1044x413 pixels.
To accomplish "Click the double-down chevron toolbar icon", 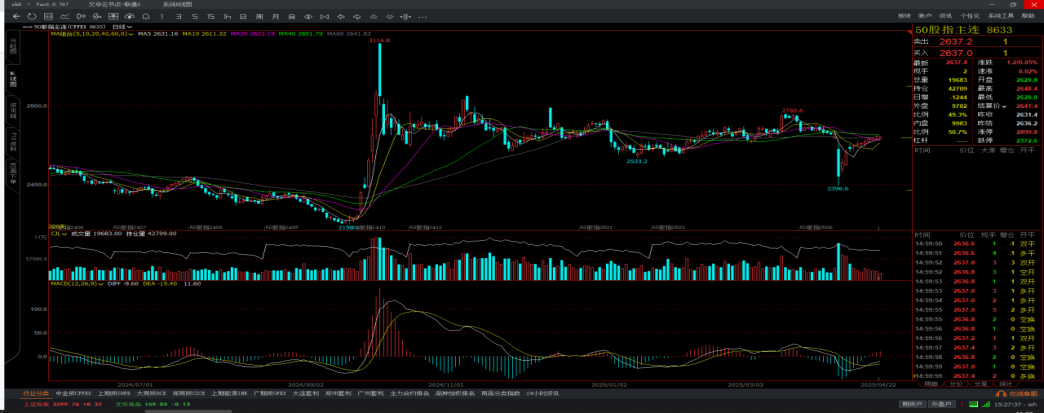I will point(390,17).
